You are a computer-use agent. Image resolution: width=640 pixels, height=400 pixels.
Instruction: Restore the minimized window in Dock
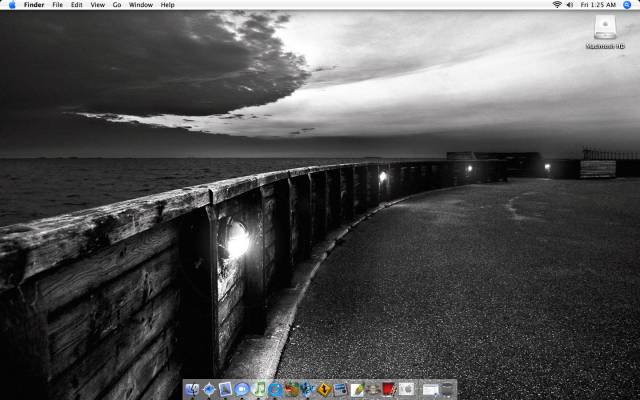431,390
